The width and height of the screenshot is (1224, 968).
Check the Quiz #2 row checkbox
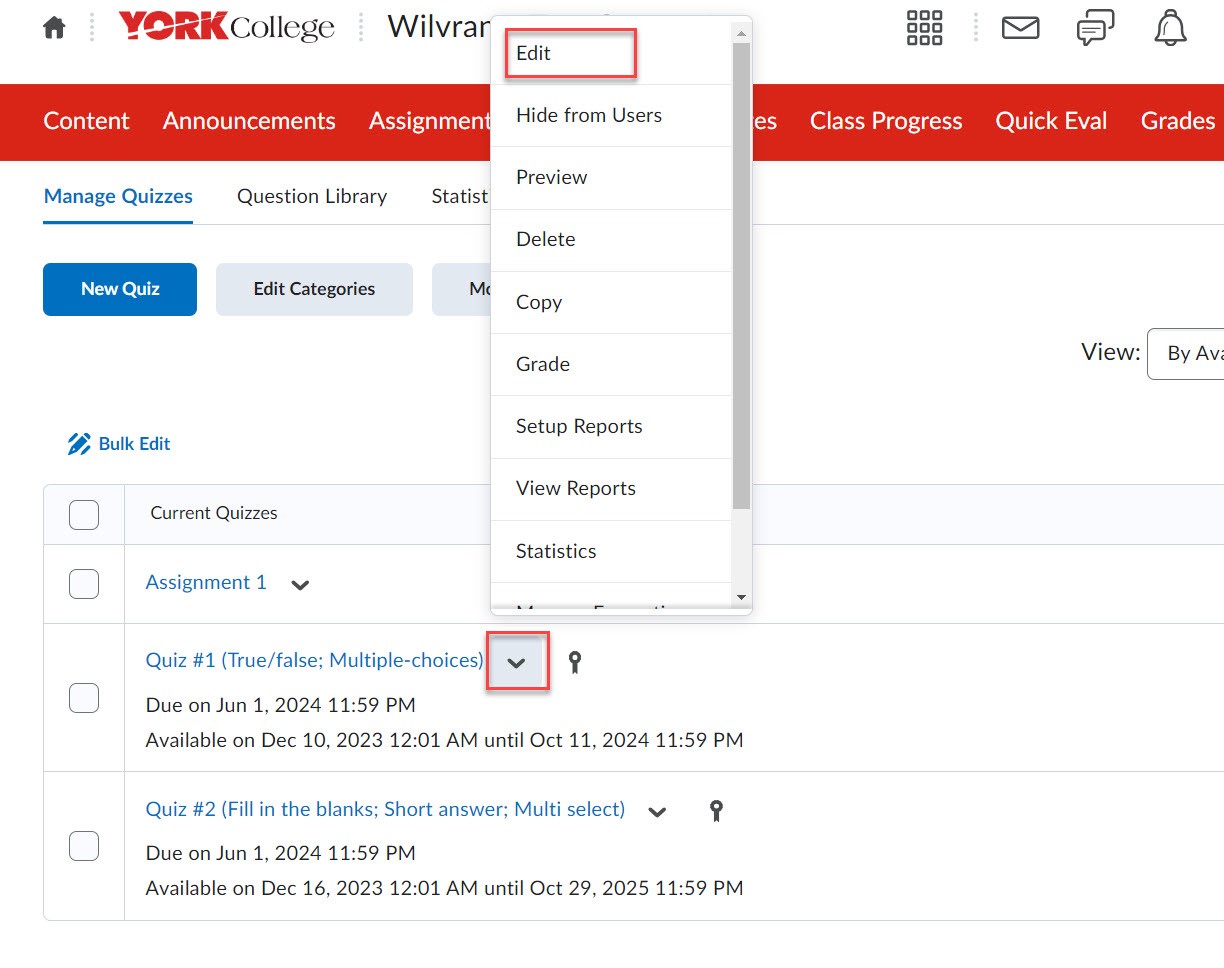tap(84, 846)
